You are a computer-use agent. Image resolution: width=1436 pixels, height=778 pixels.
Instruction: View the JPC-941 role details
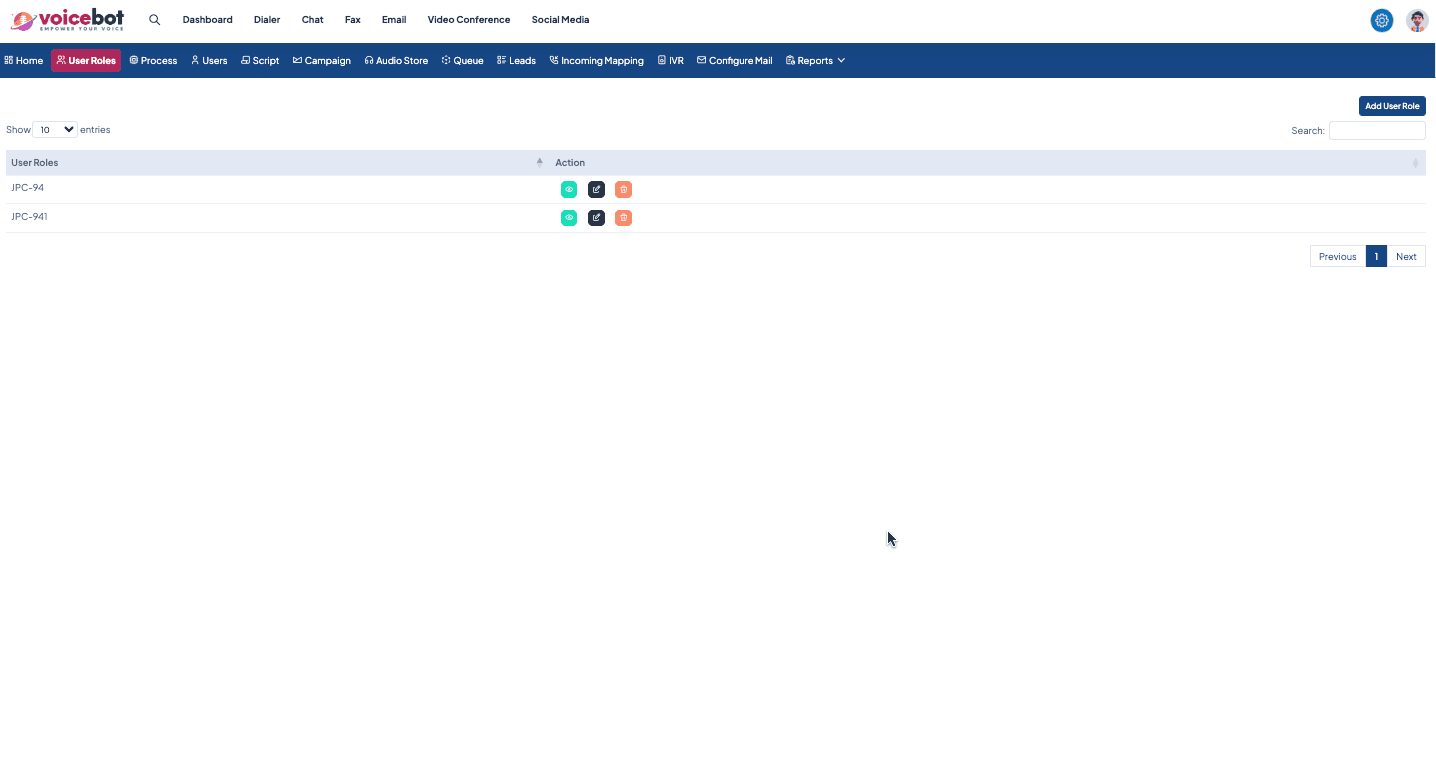click(569, 218)
